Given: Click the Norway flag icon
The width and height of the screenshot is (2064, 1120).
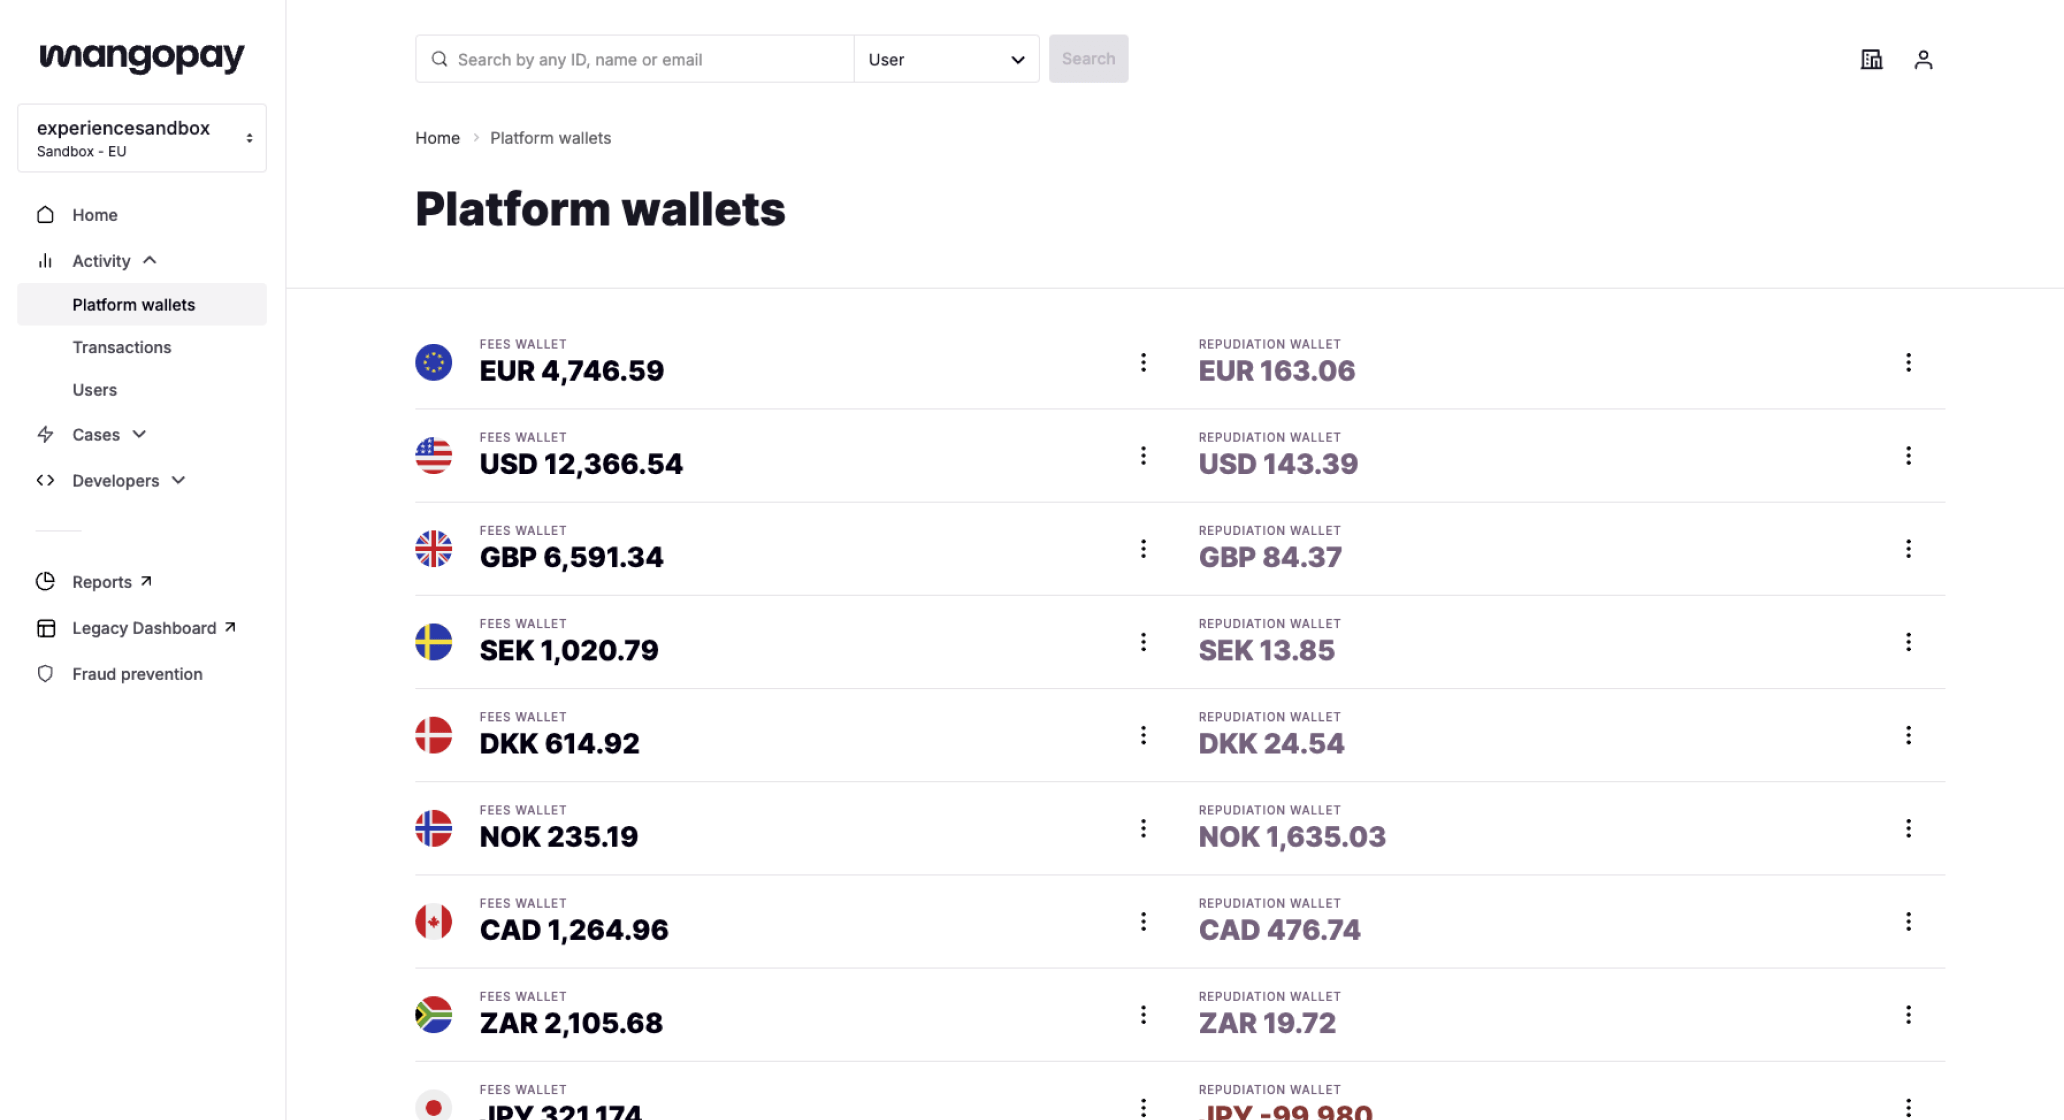Looking at the screenshot, I should [433, 828].
